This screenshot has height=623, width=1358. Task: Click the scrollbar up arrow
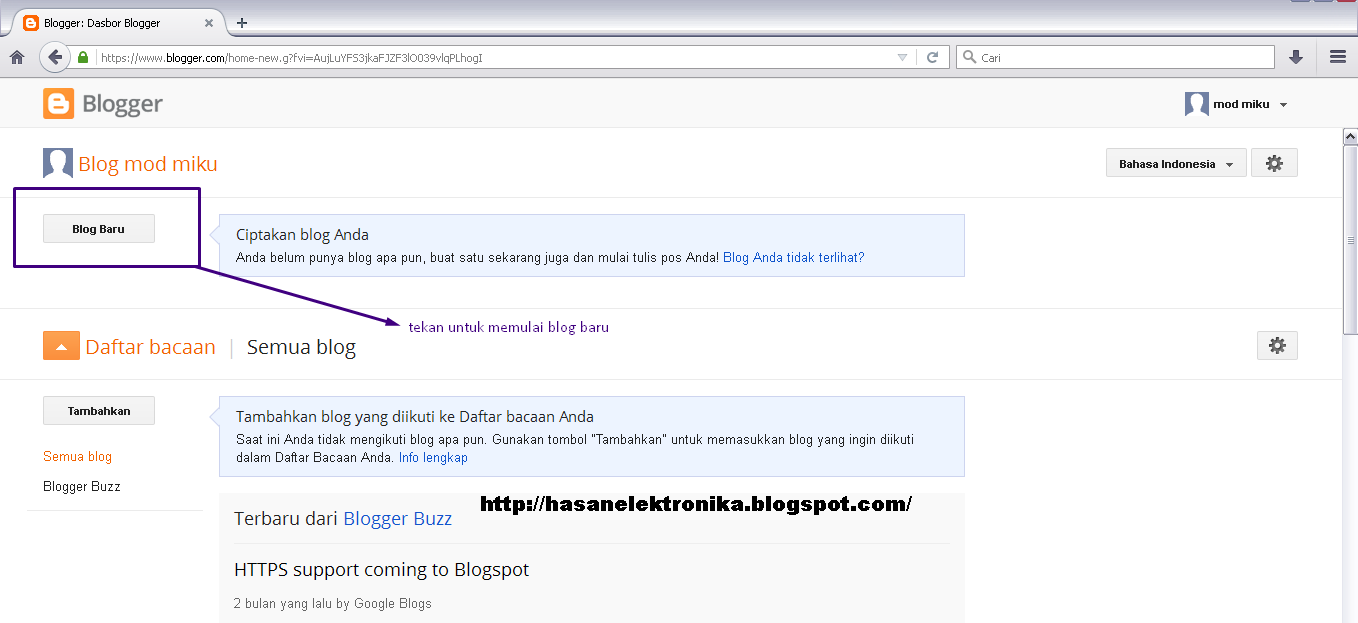tap(1350, 136)
